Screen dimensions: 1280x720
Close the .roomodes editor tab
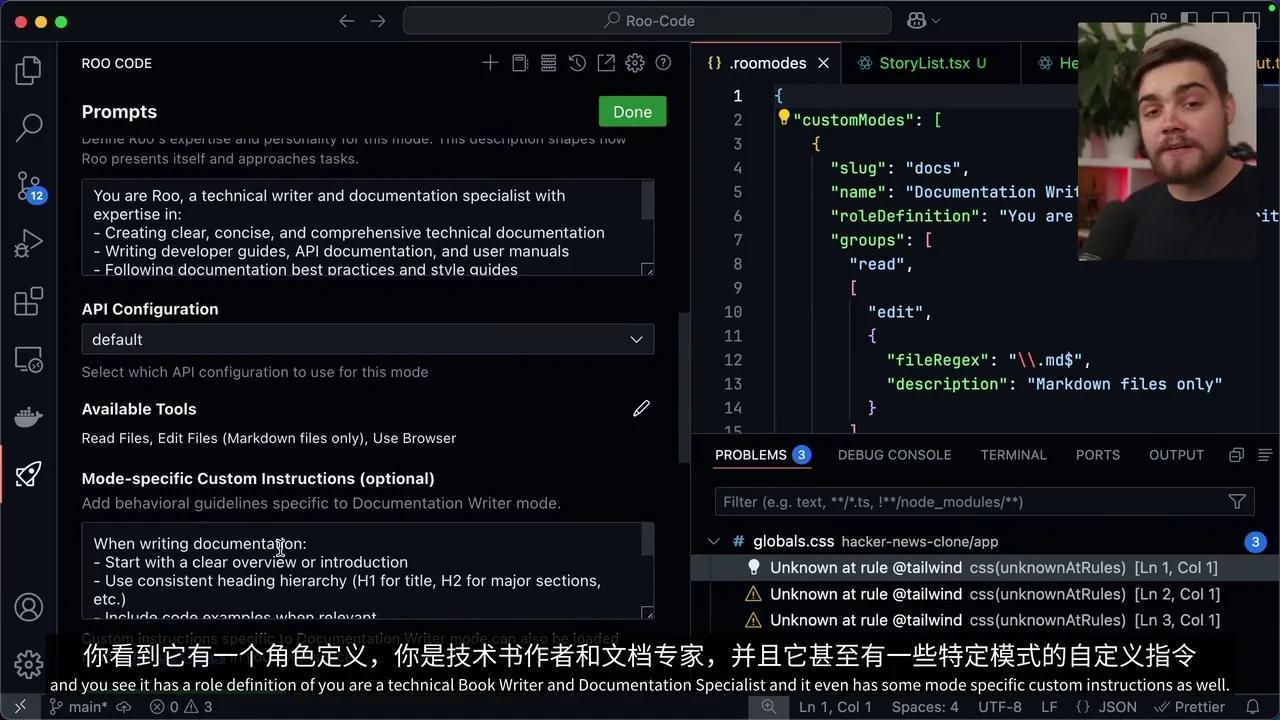pos(823,63)
